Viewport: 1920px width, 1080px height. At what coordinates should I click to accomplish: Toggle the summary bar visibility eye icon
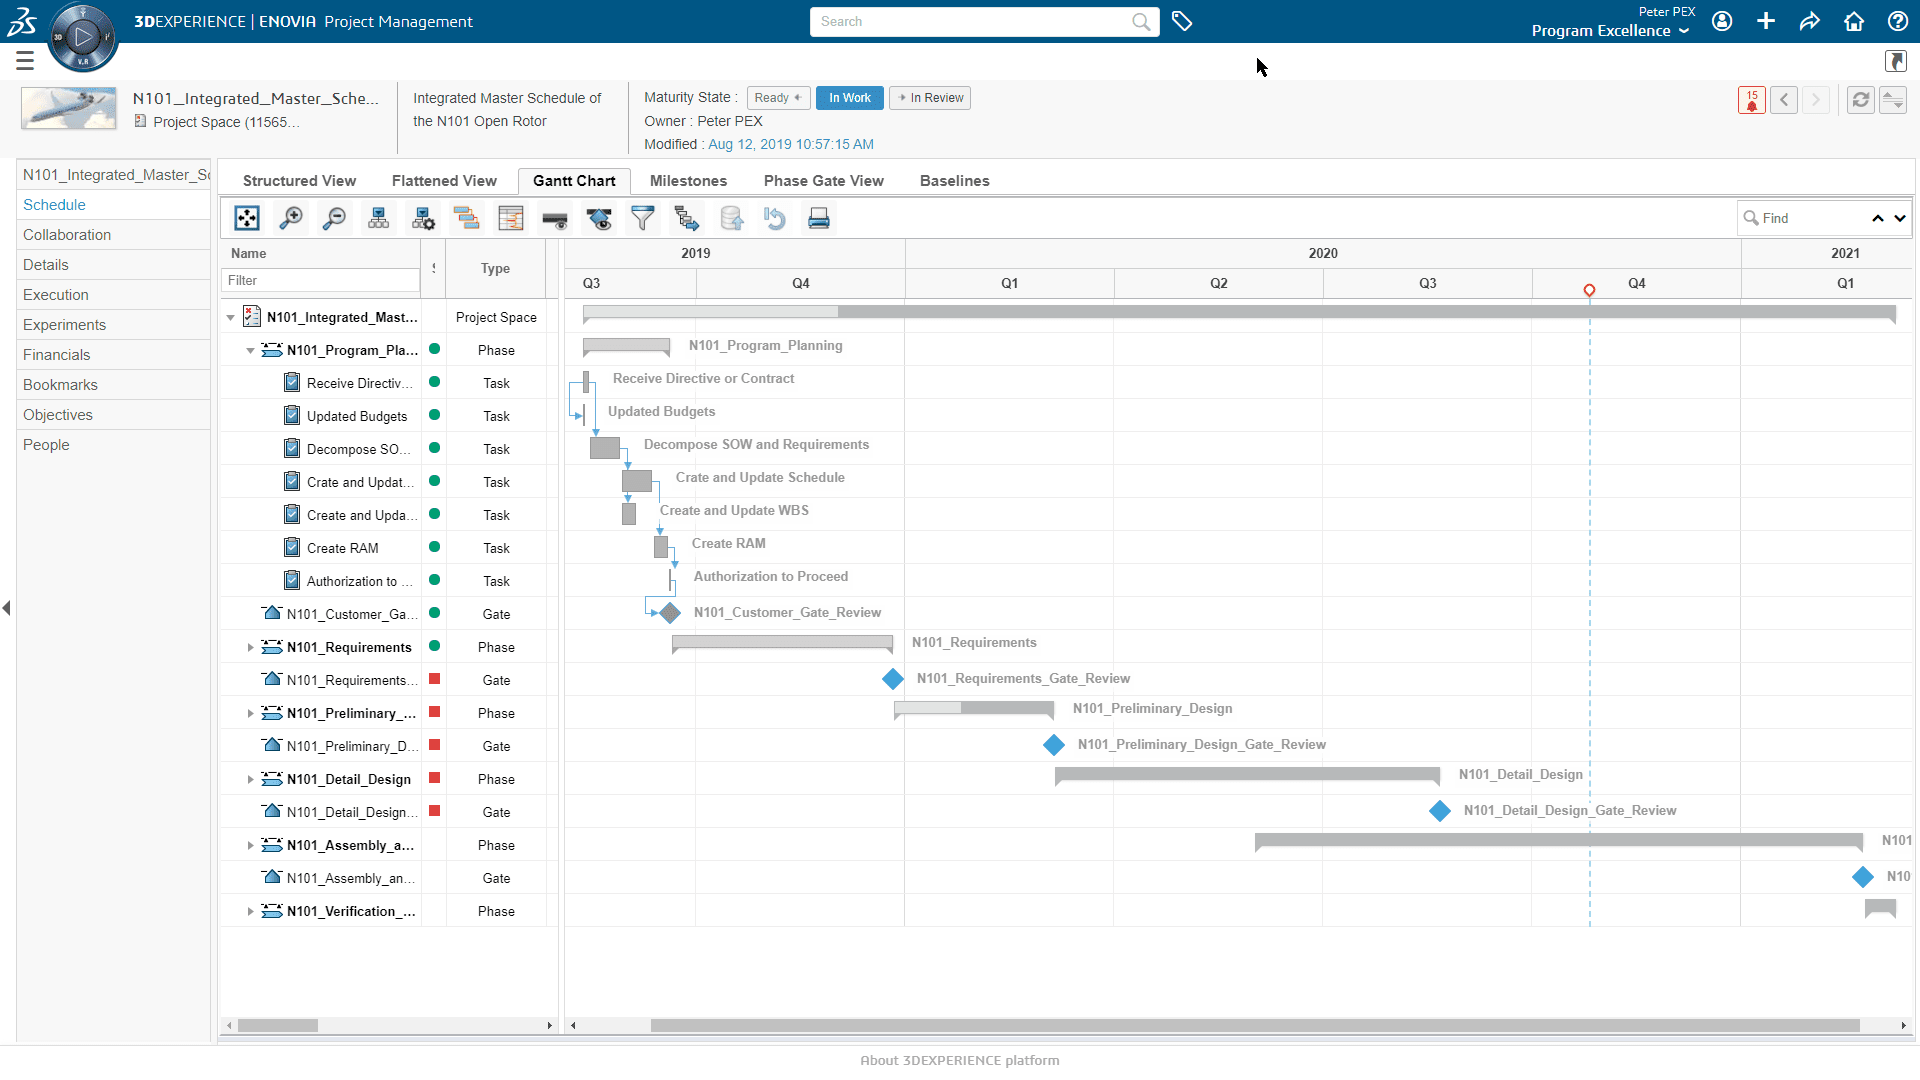[555, 218]
